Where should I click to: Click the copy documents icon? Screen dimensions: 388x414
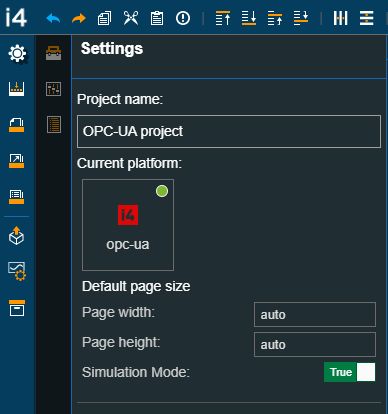[104, 18]
